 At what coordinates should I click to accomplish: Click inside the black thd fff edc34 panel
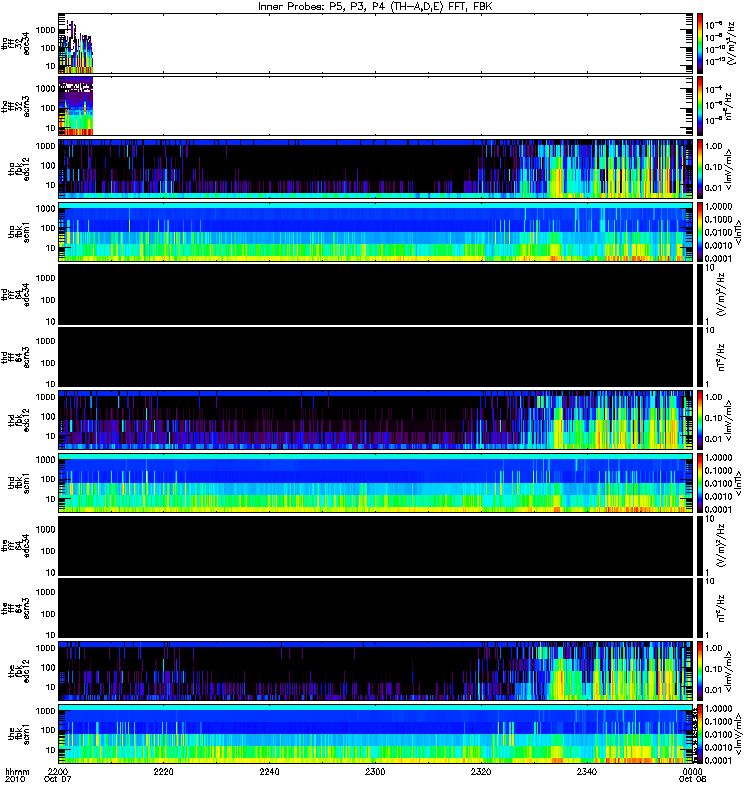tap(376, 294)
